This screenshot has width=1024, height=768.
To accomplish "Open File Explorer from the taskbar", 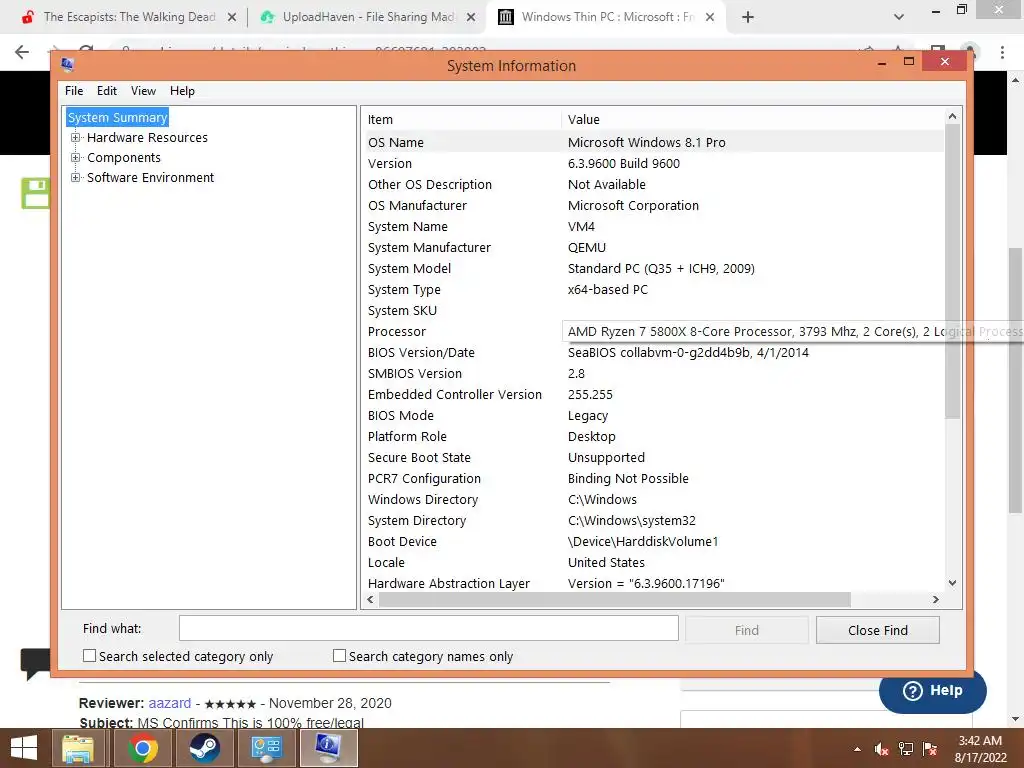I will pos(78,748).
